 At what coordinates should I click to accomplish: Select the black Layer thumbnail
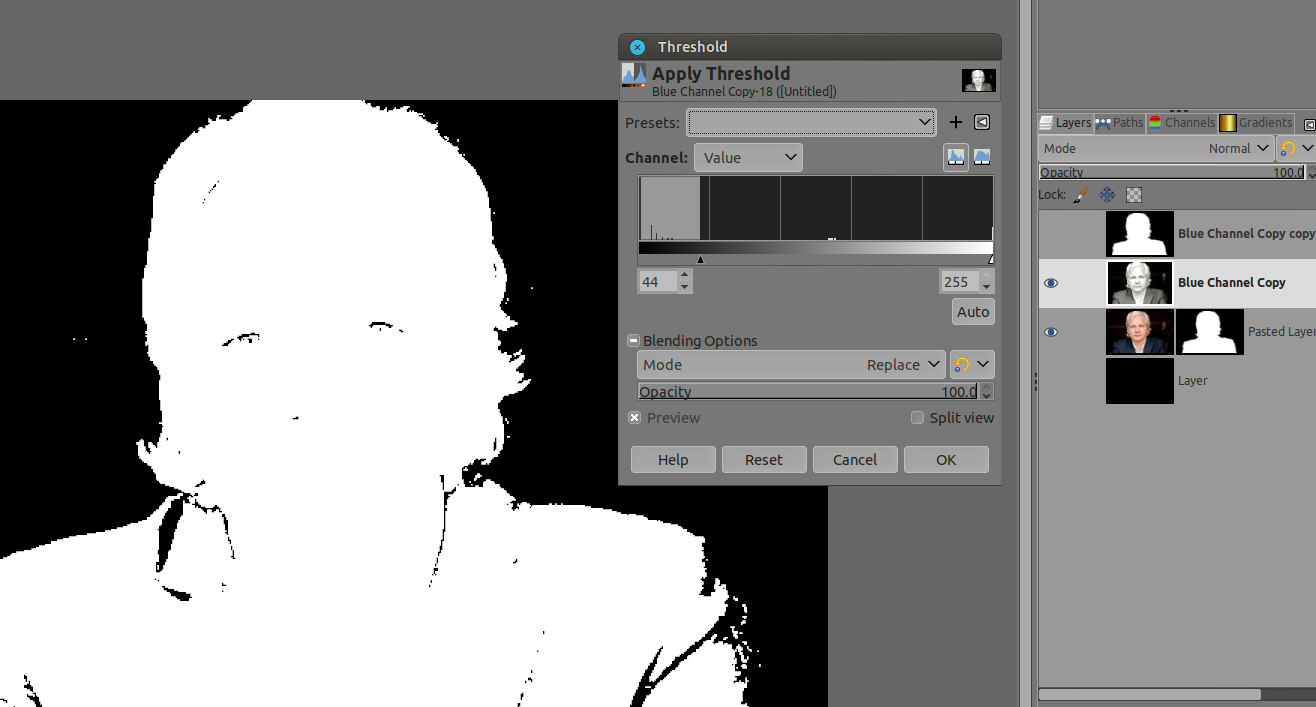(x=1140, y=381)
